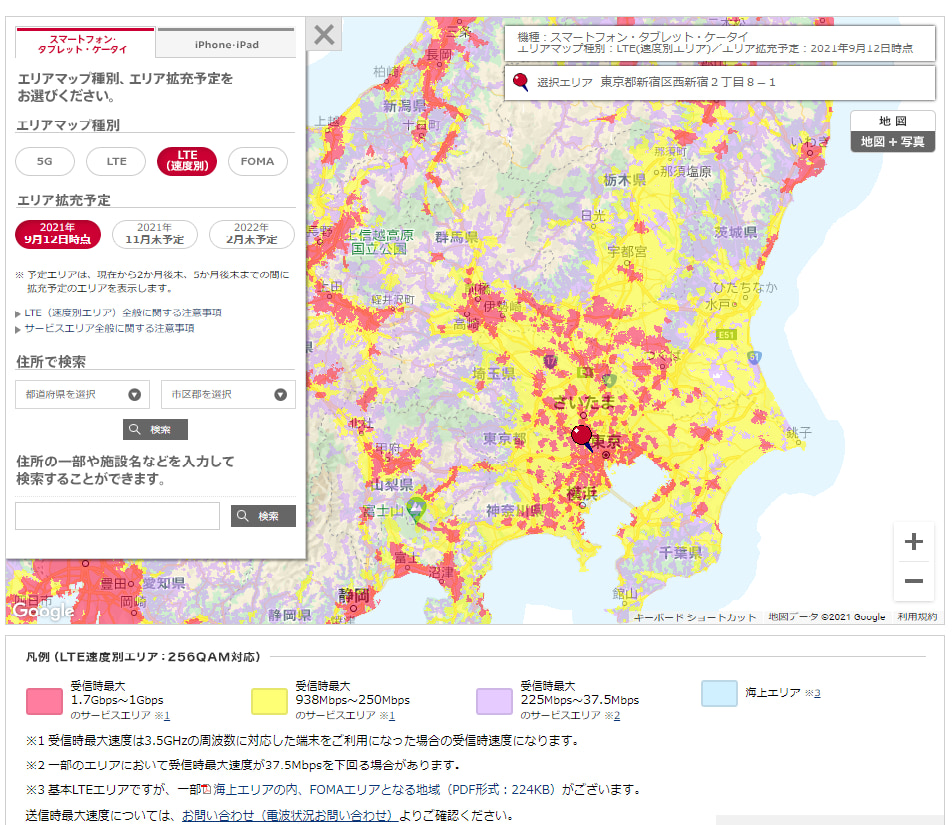Click red pin icon beside 選択エリア
The image size is (952, 825).
pos(520,82)
